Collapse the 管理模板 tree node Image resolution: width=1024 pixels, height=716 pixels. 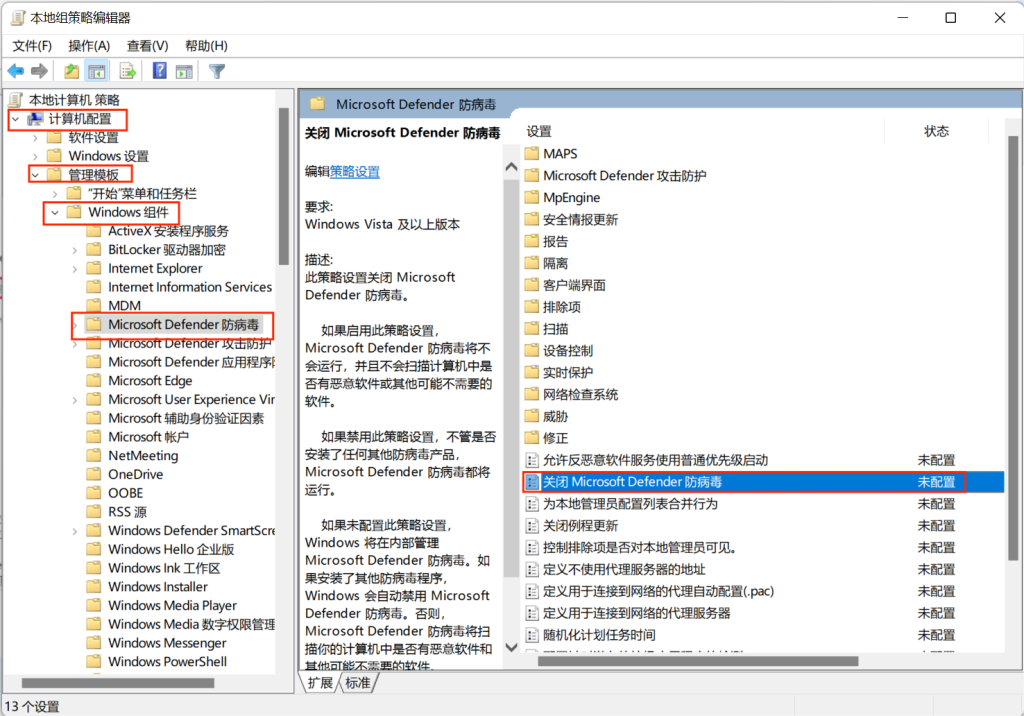35,175
